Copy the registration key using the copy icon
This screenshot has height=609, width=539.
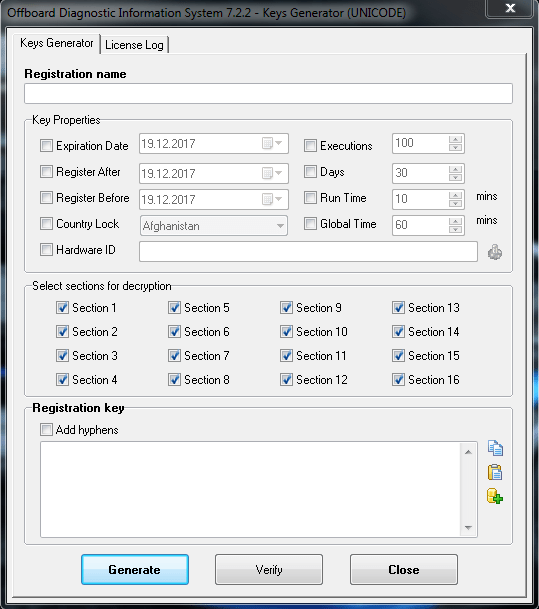495,448
